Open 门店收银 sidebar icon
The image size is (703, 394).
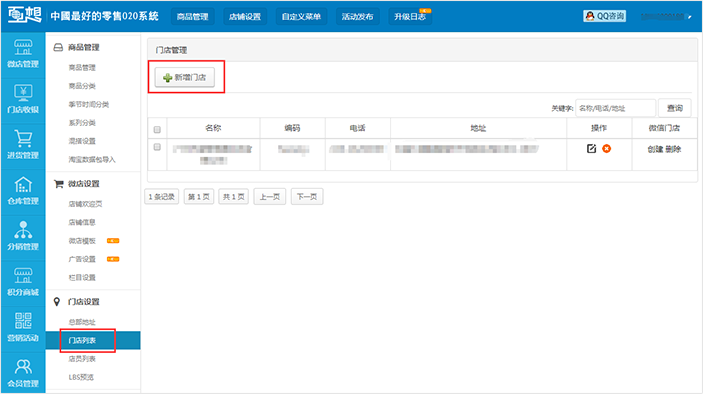23,100
